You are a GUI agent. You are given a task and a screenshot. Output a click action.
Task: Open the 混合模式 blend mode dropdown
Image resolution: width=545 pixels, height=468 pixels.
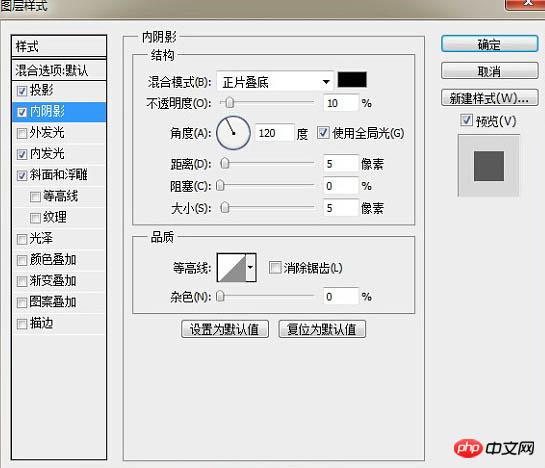[x=275, y=82]
